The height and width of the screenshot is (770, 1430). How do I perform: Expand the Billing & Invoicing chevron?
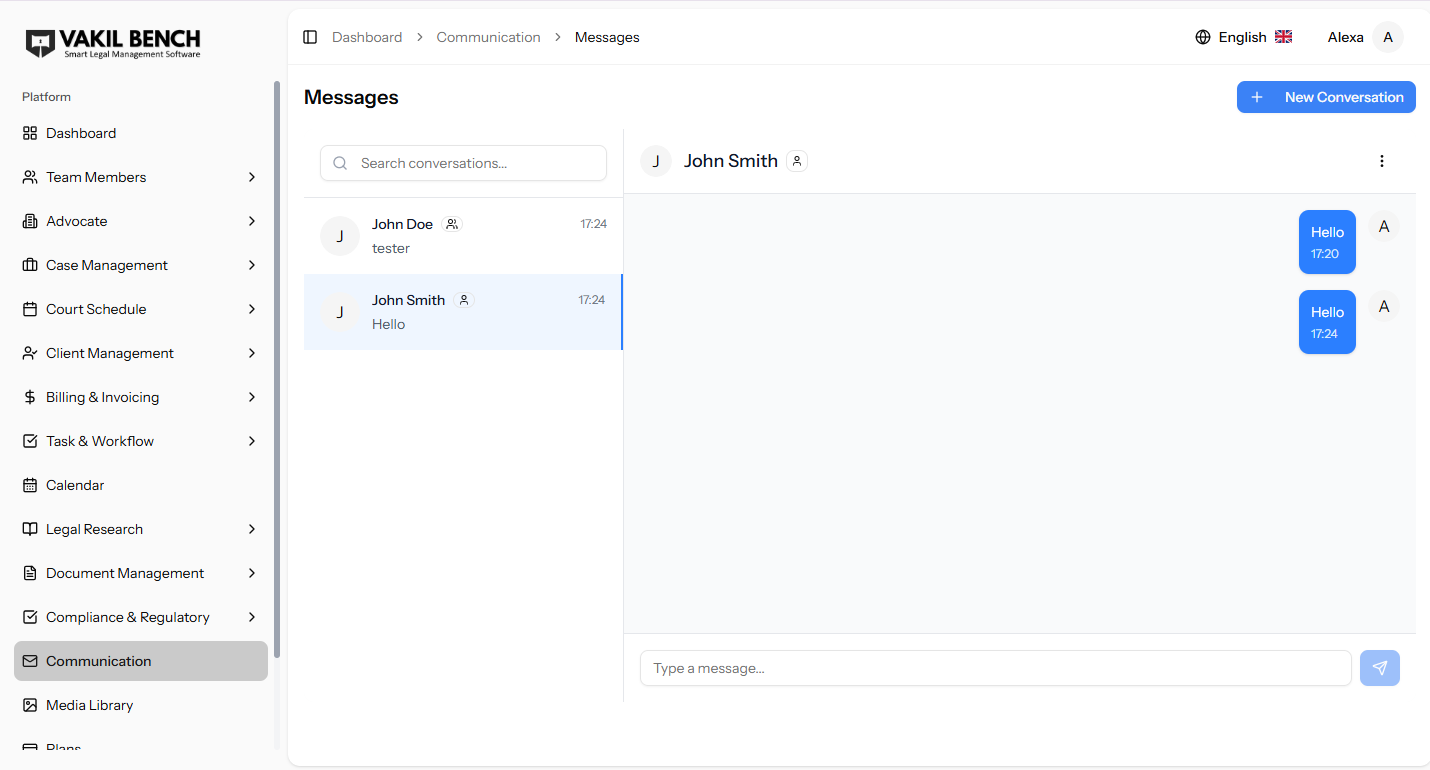click(251, 397)
